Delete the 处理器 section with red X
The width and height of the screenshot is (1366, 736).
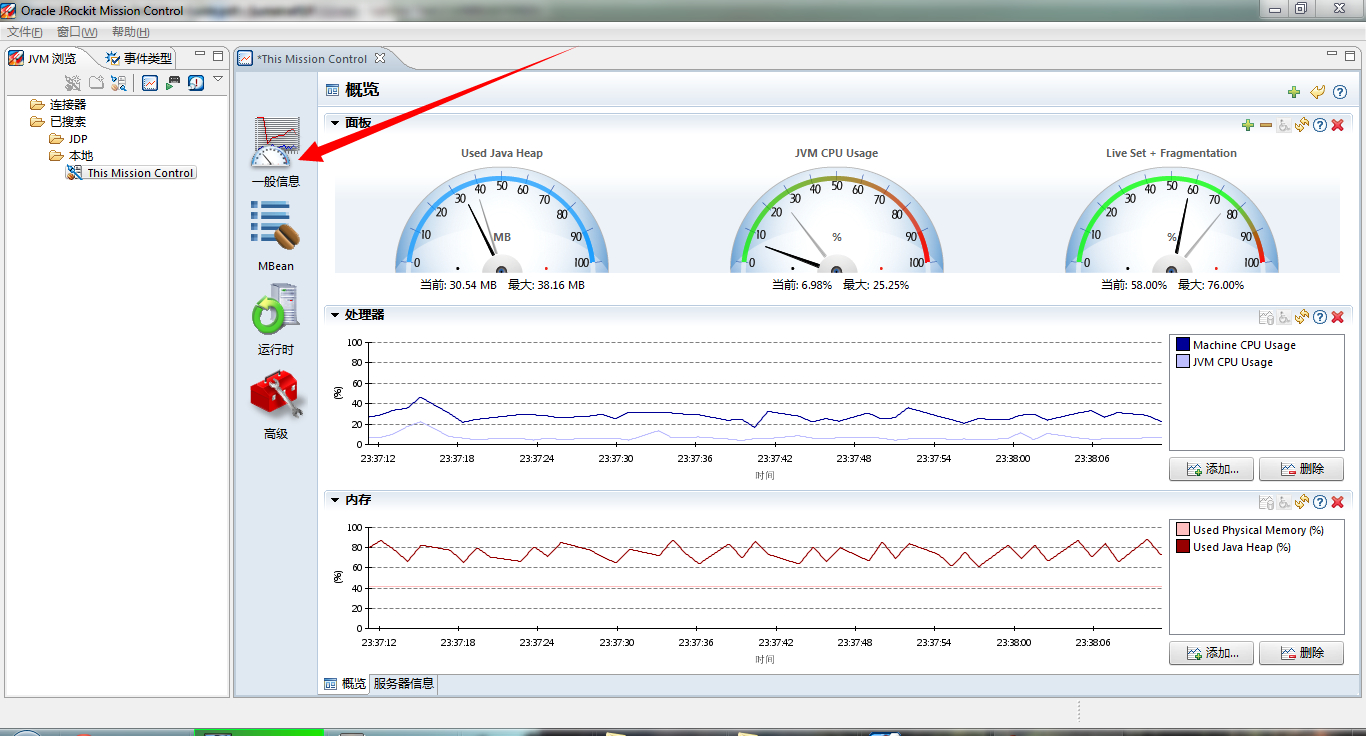(1338, 317)
